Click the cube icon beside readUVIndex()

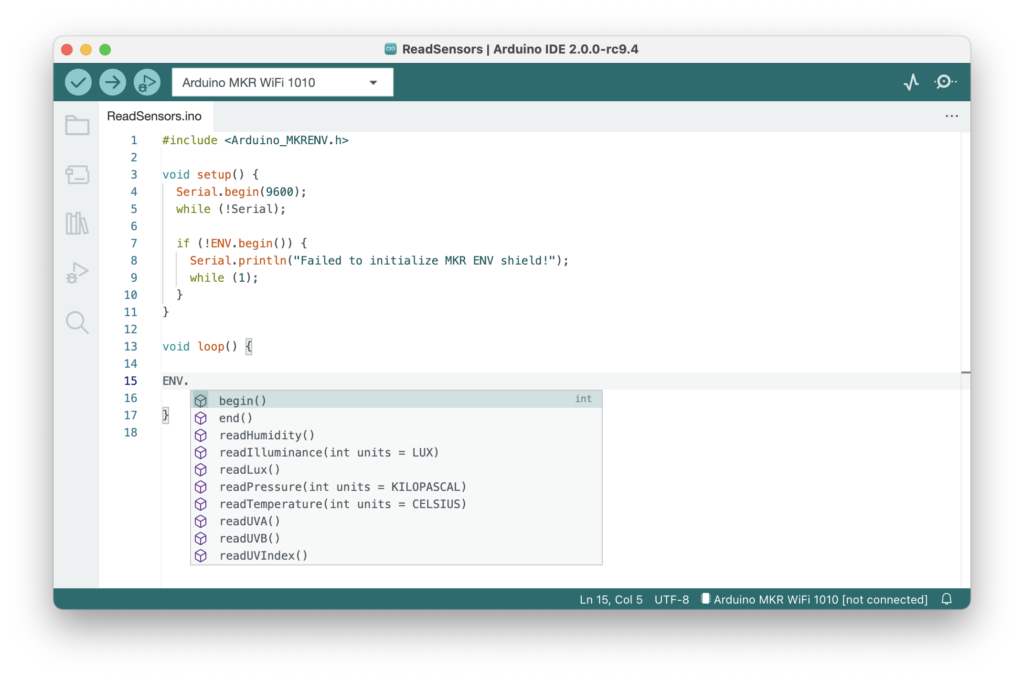point(201,555)
